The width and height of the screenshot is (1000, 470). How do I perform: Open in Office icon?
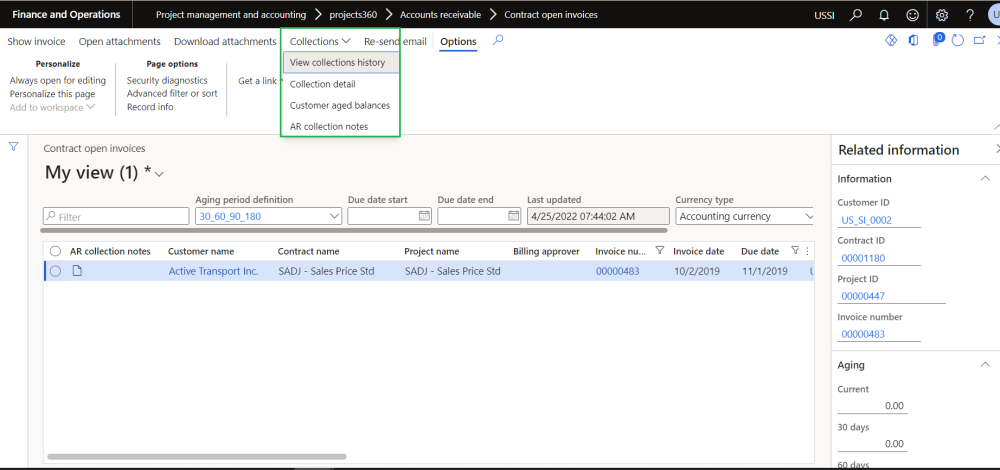point(913,40)
